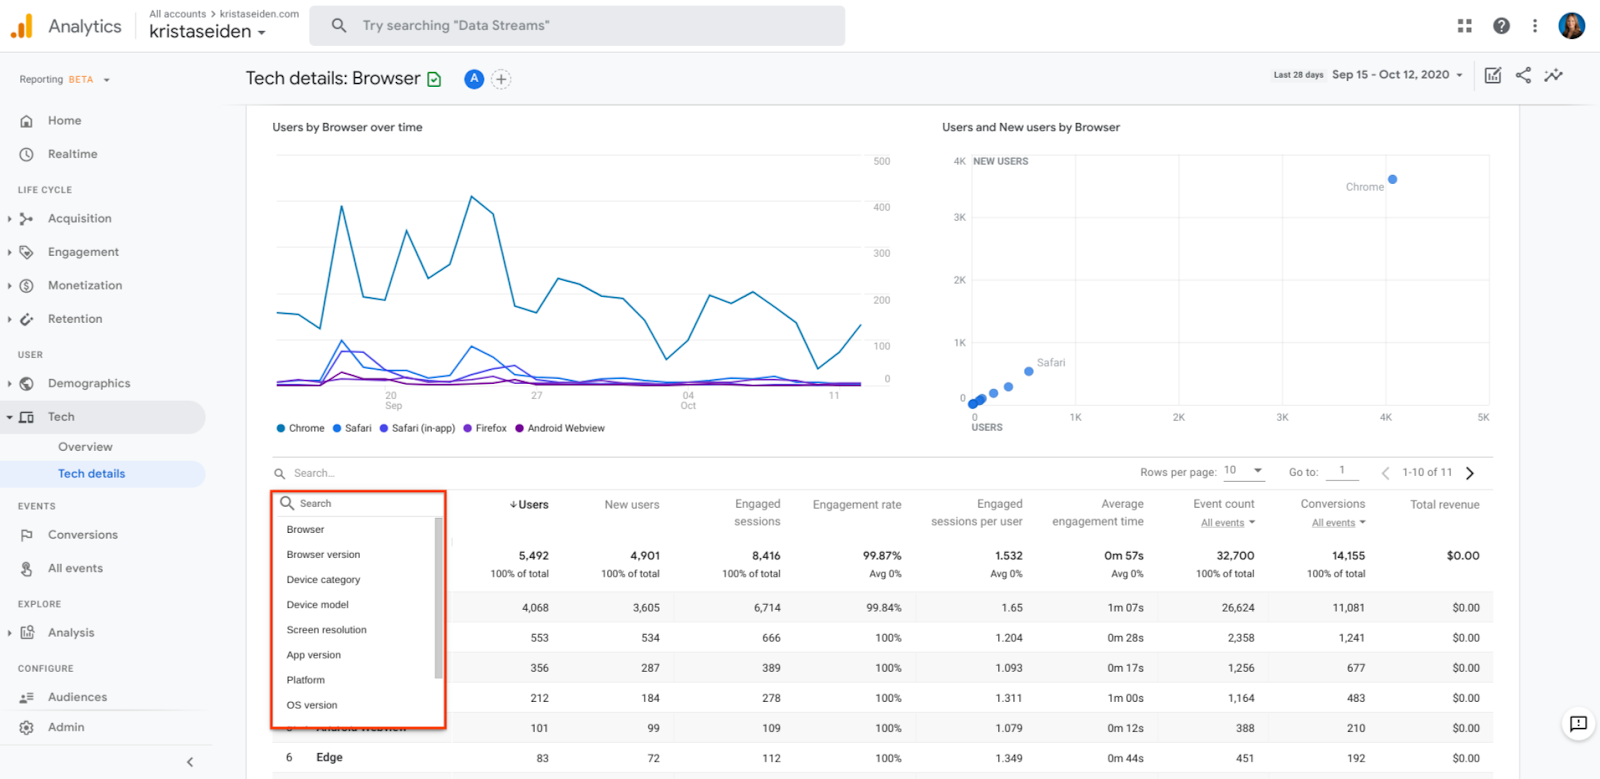Viewport: 1600px width, 779px height.
Task: Click the Audiences people icon
Action: coord(27,698)
